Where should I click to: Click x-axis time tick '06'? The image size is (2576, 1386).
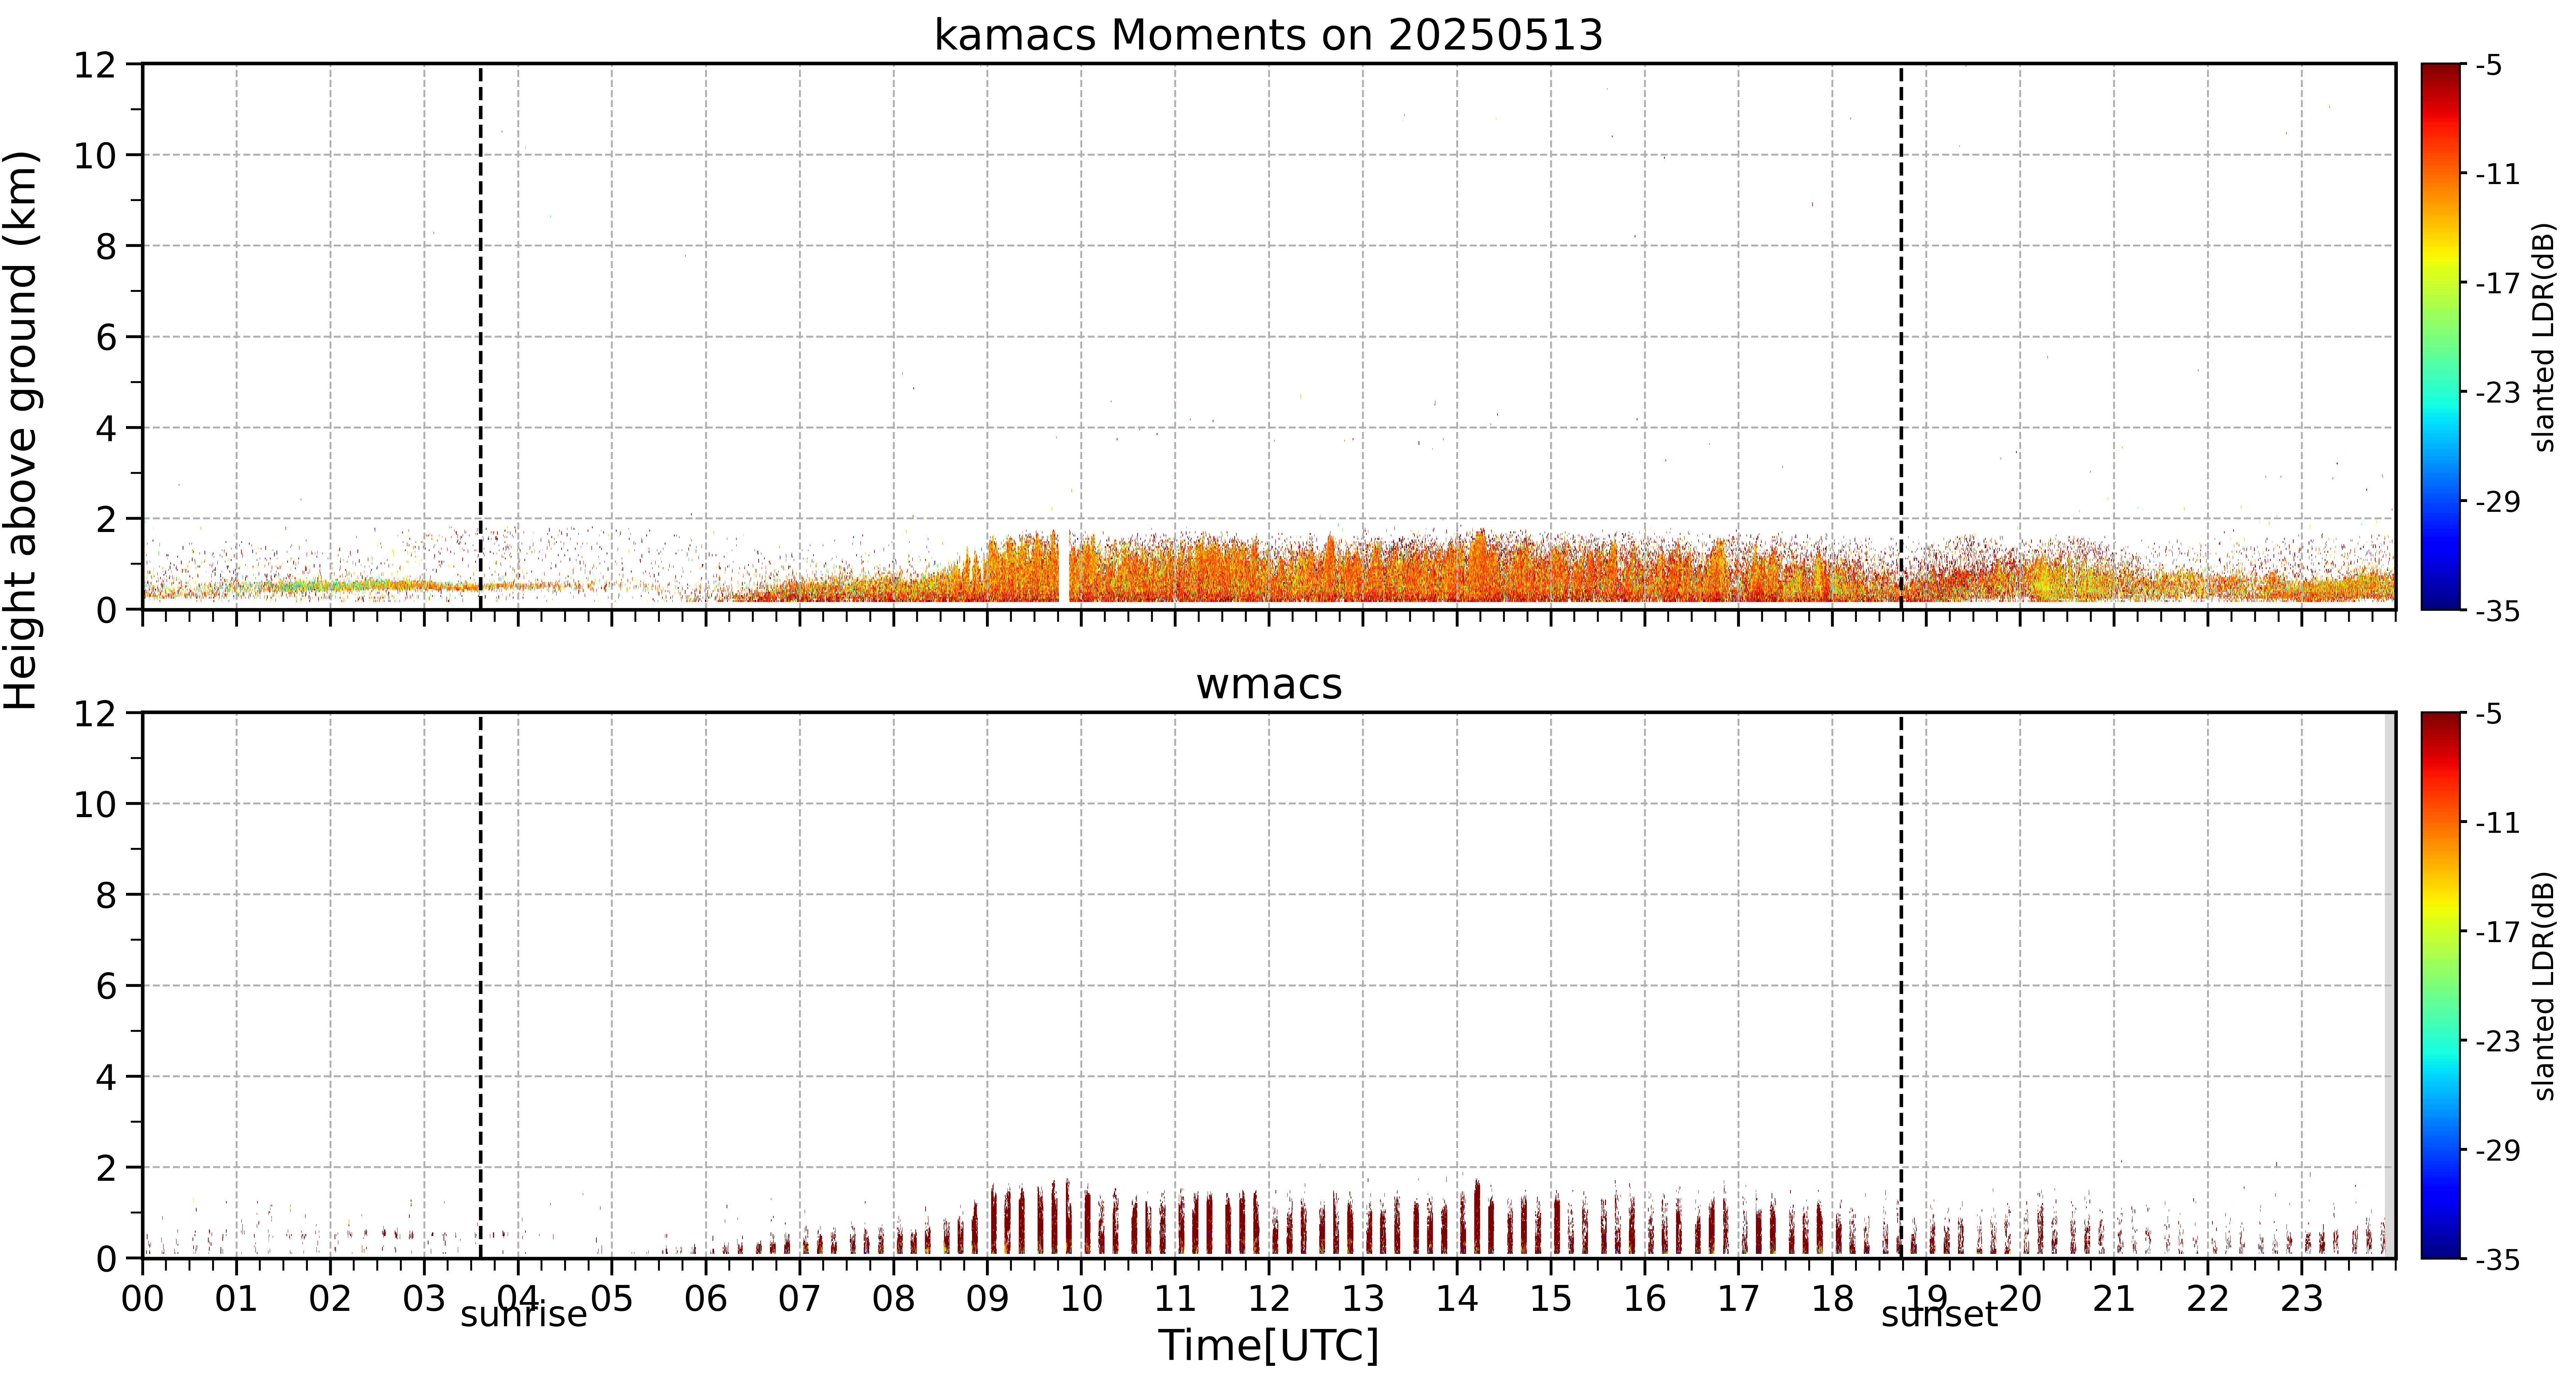pyautogui.click(x=706, y=1299)
